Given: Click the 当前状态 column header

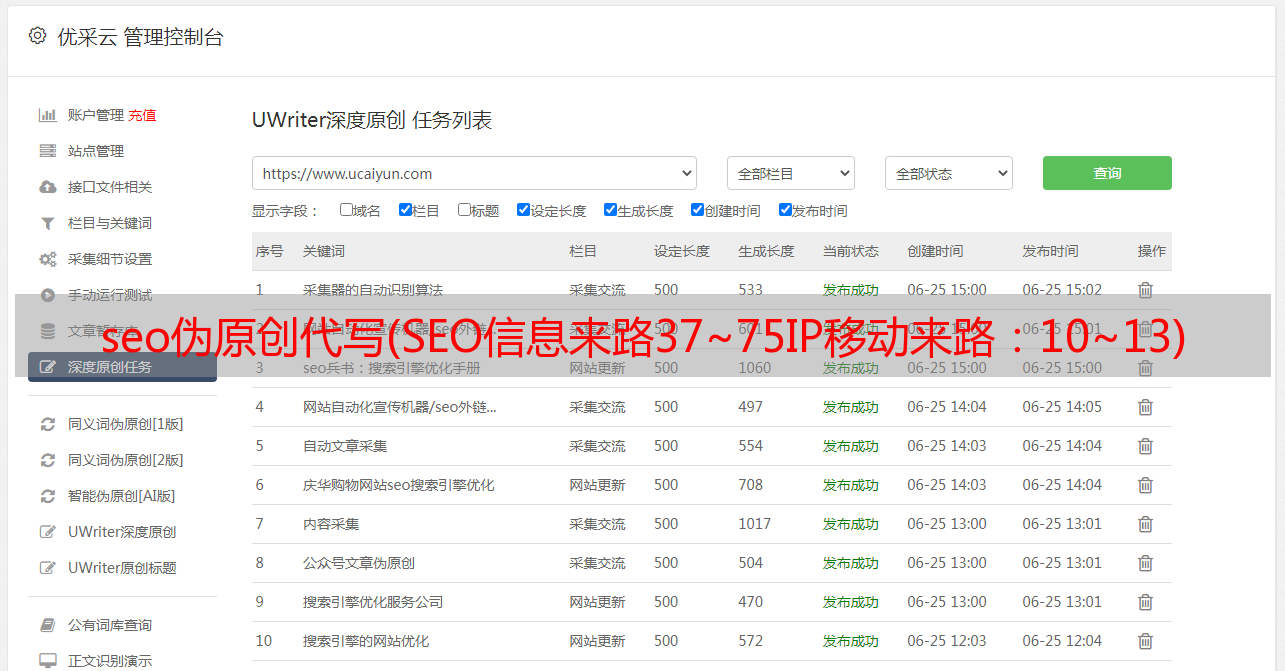Looking at the screenshot, I should (851, 251).
